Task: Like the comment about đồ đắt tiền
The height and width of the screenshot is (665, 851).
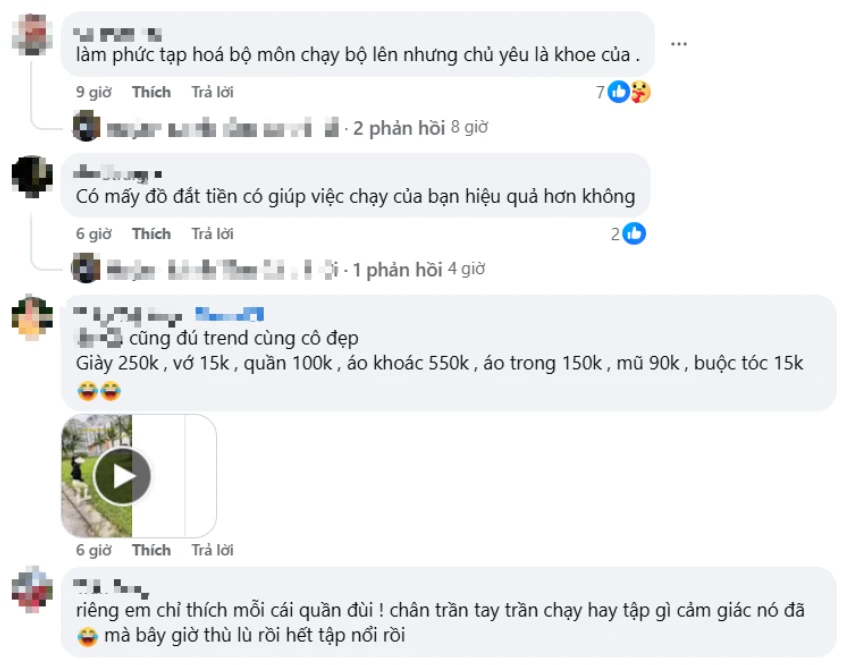Action: point(151,234)
